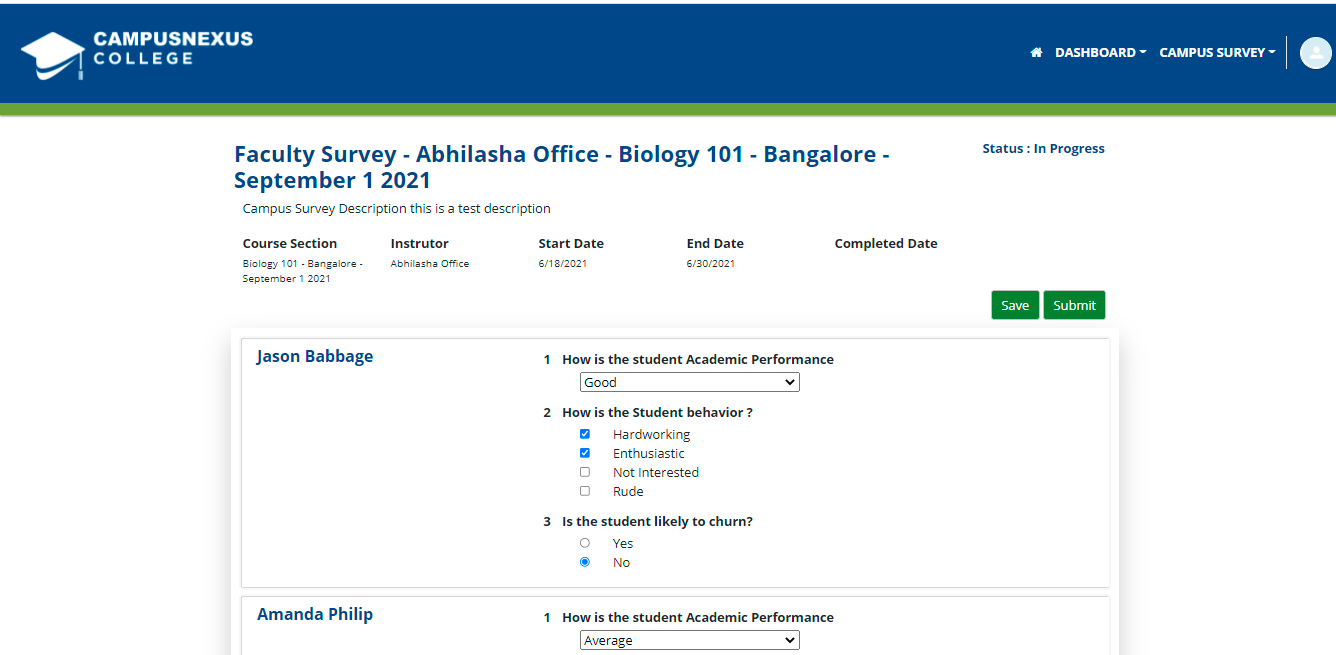Uncheck Enthusiastic under Student behavior
Screen dimensions: 1336x655
(x=585, y=452)
